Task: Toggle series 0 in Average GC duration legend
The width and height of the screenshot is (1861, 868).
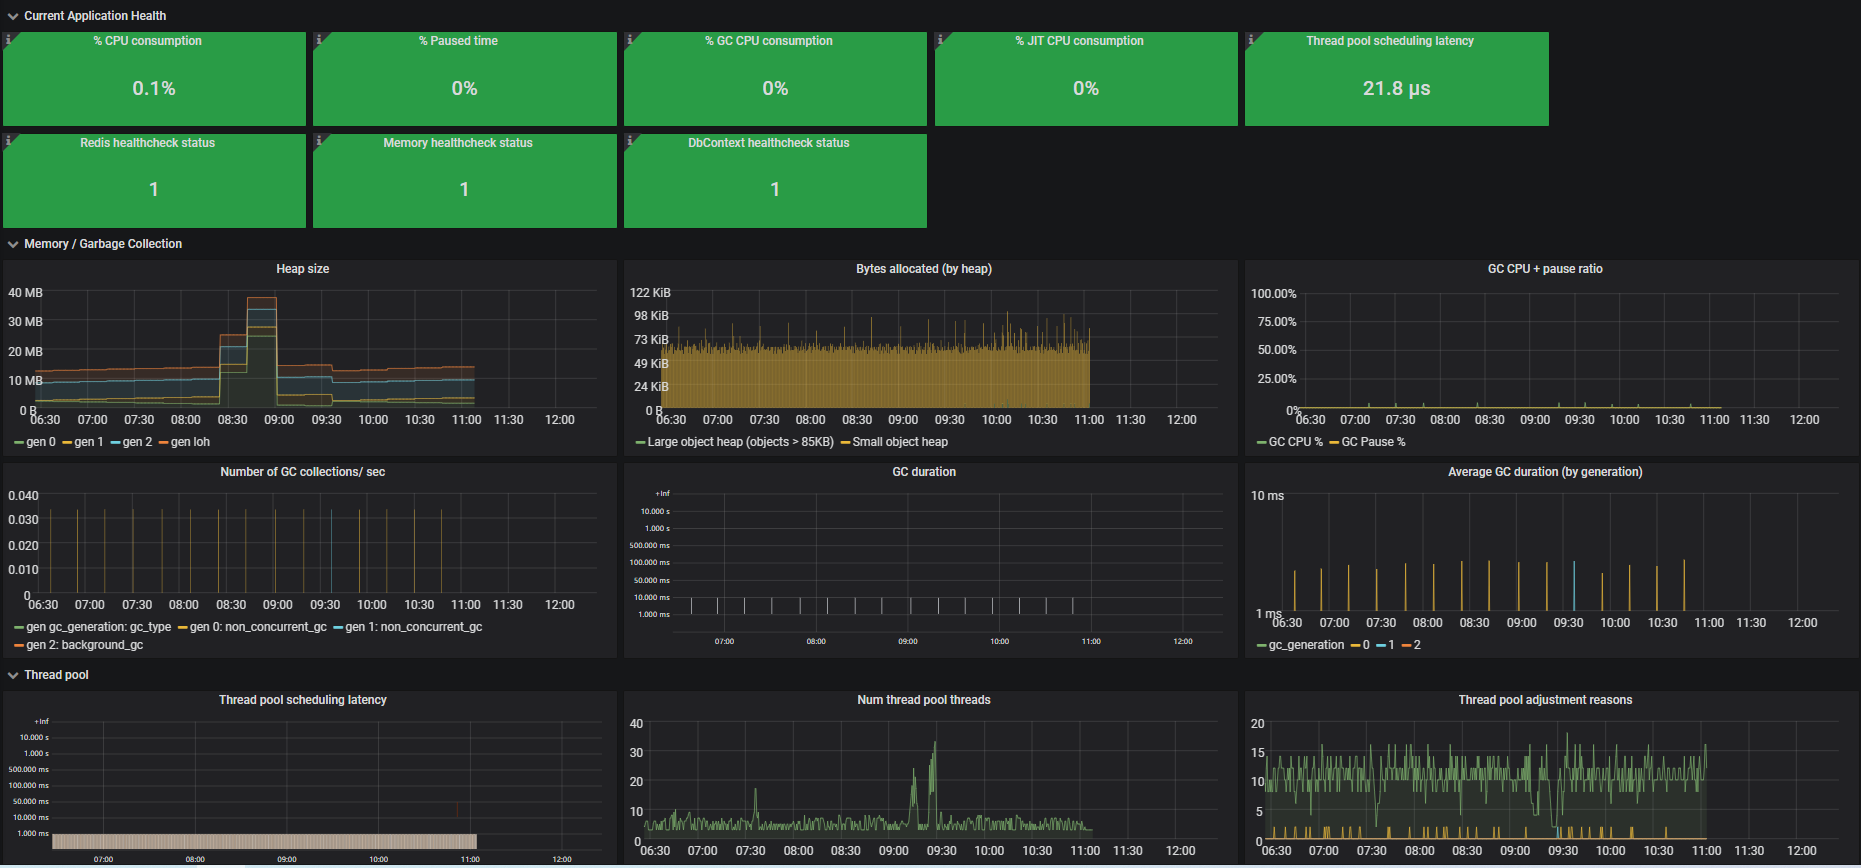Action: pyautogui.click(x=1366, y=645)
